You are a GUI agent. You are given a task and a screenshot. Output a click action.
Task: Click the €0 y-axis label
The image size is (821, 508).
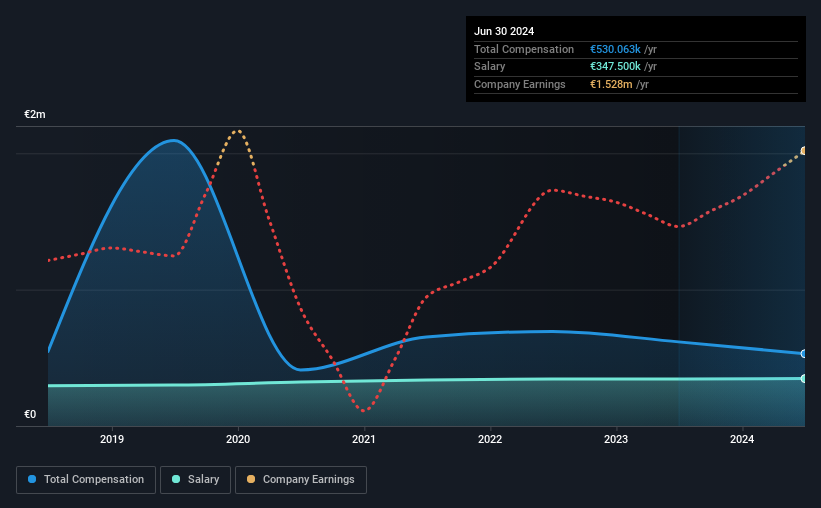click(30, 414)
